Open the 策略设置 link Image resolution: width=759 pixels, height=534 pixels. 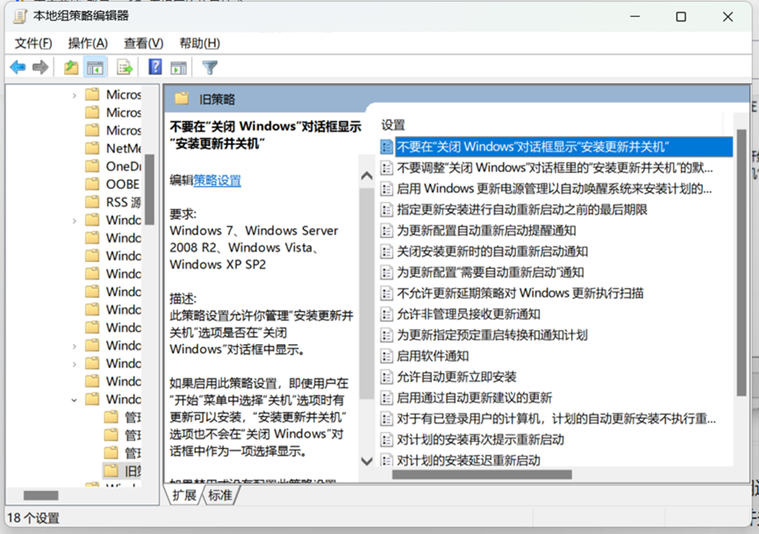click(x=217, y=181)
